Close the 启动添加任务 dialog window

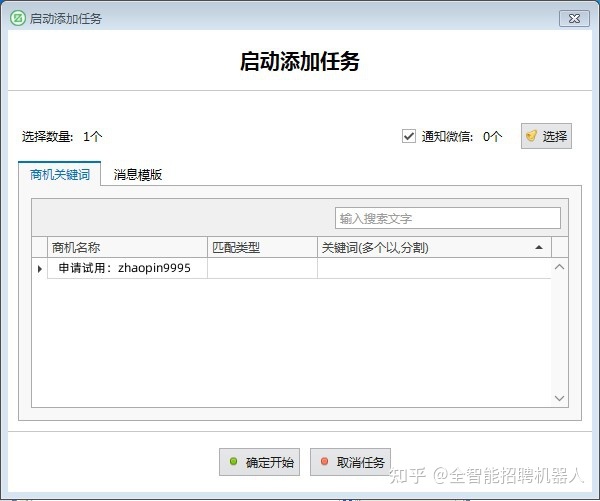click(x=571, y=18)
